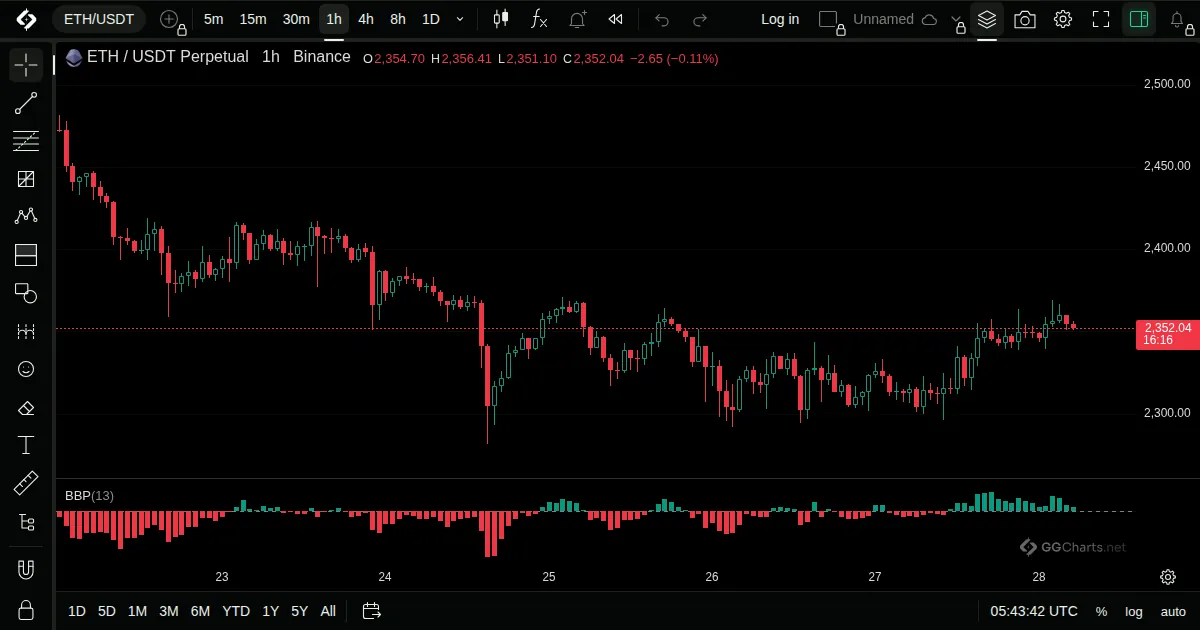Set range to 1D
1200x630 pixels.
pyautogui.click(x=76, y=611)
